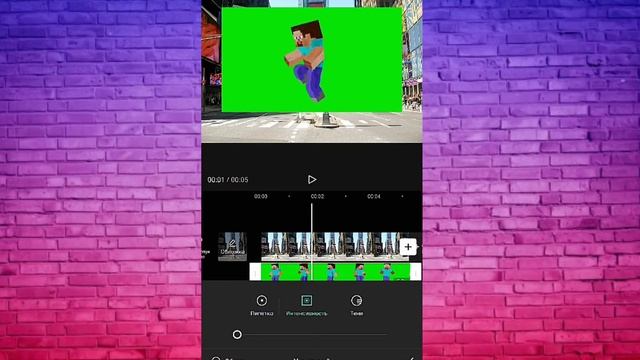This screenshot has height=360, width=640.
Task: Click the intensity slider handle
Action: (x=237, y=335)
